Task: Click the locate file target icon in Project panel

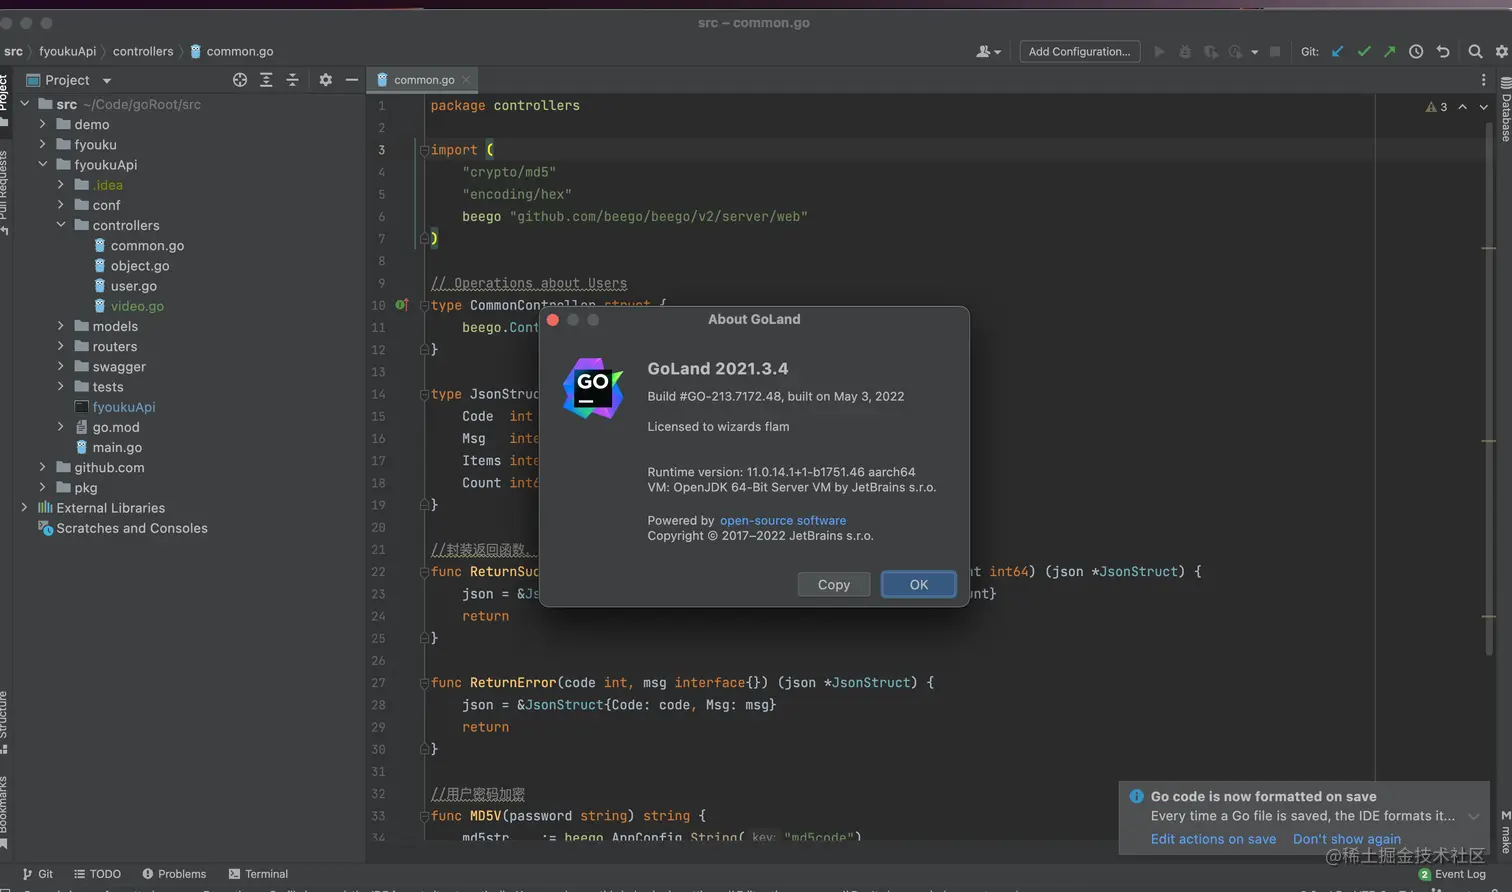Action: (240, 80)
